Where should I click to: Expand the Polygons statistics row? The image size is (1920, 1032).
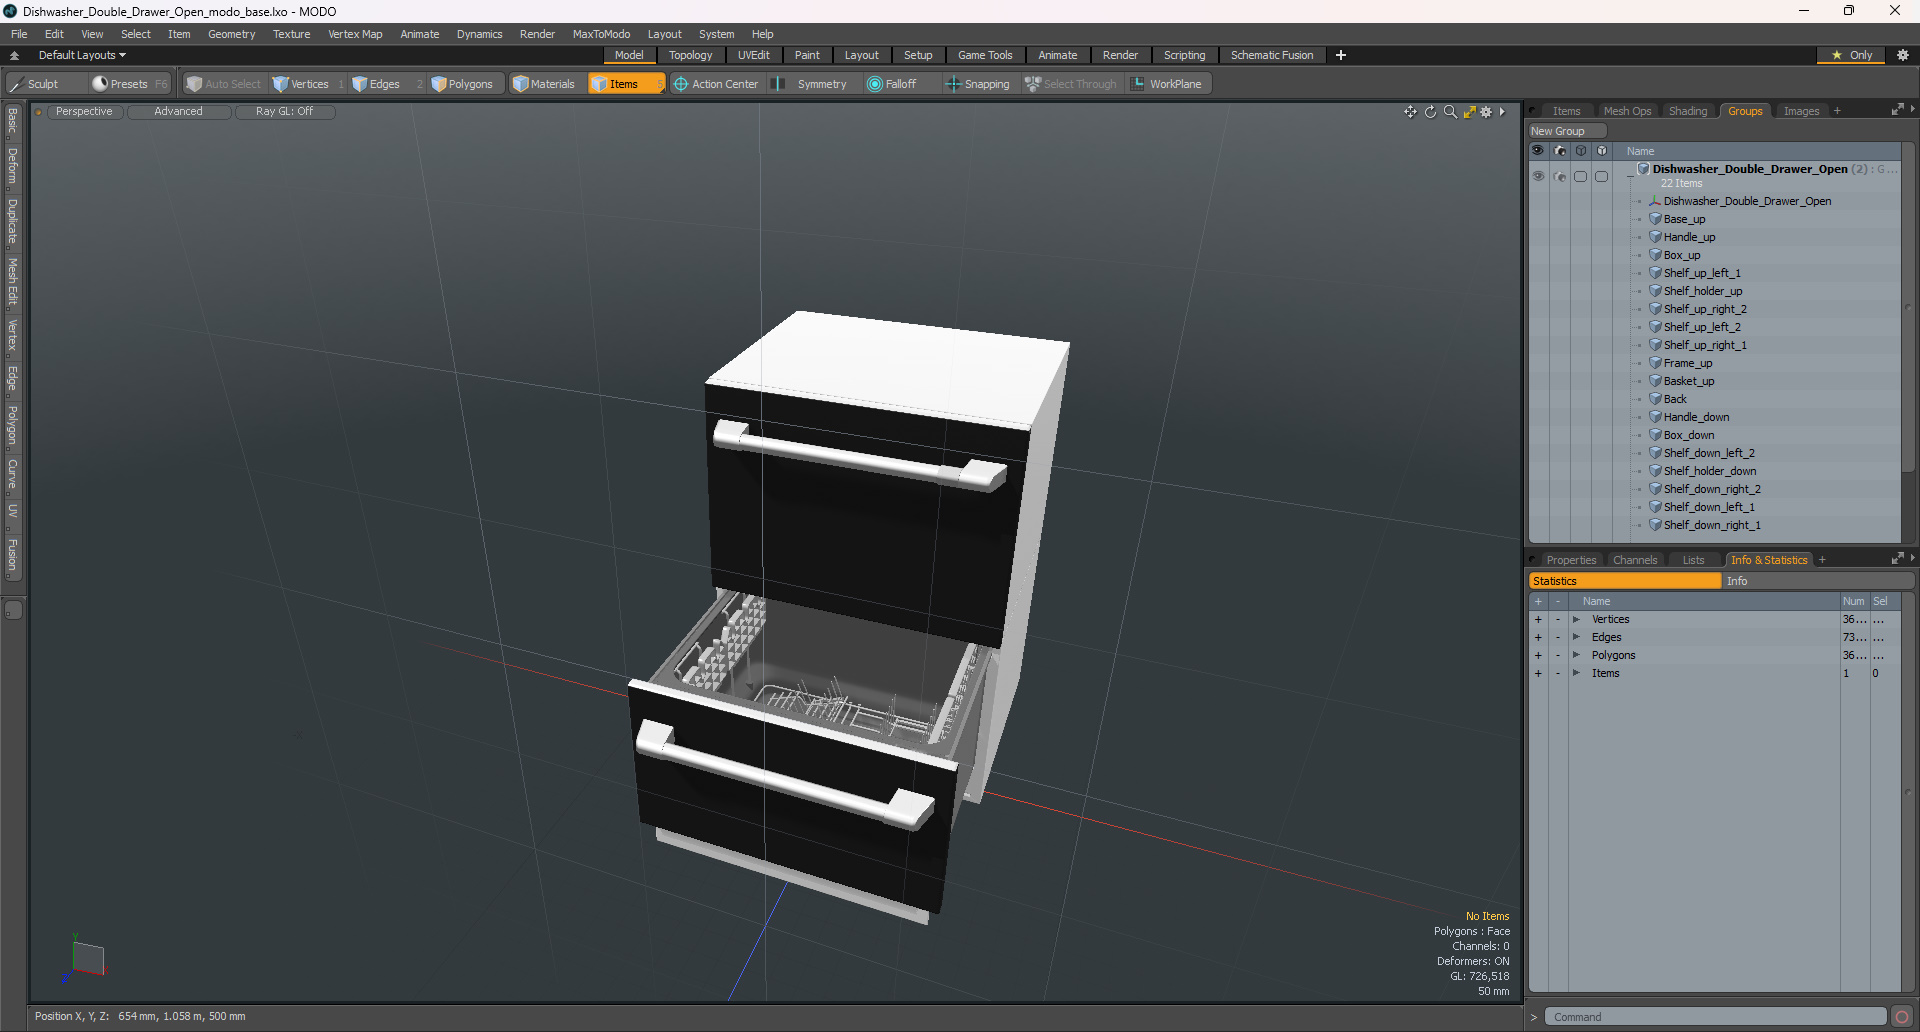coord(1576,656)
